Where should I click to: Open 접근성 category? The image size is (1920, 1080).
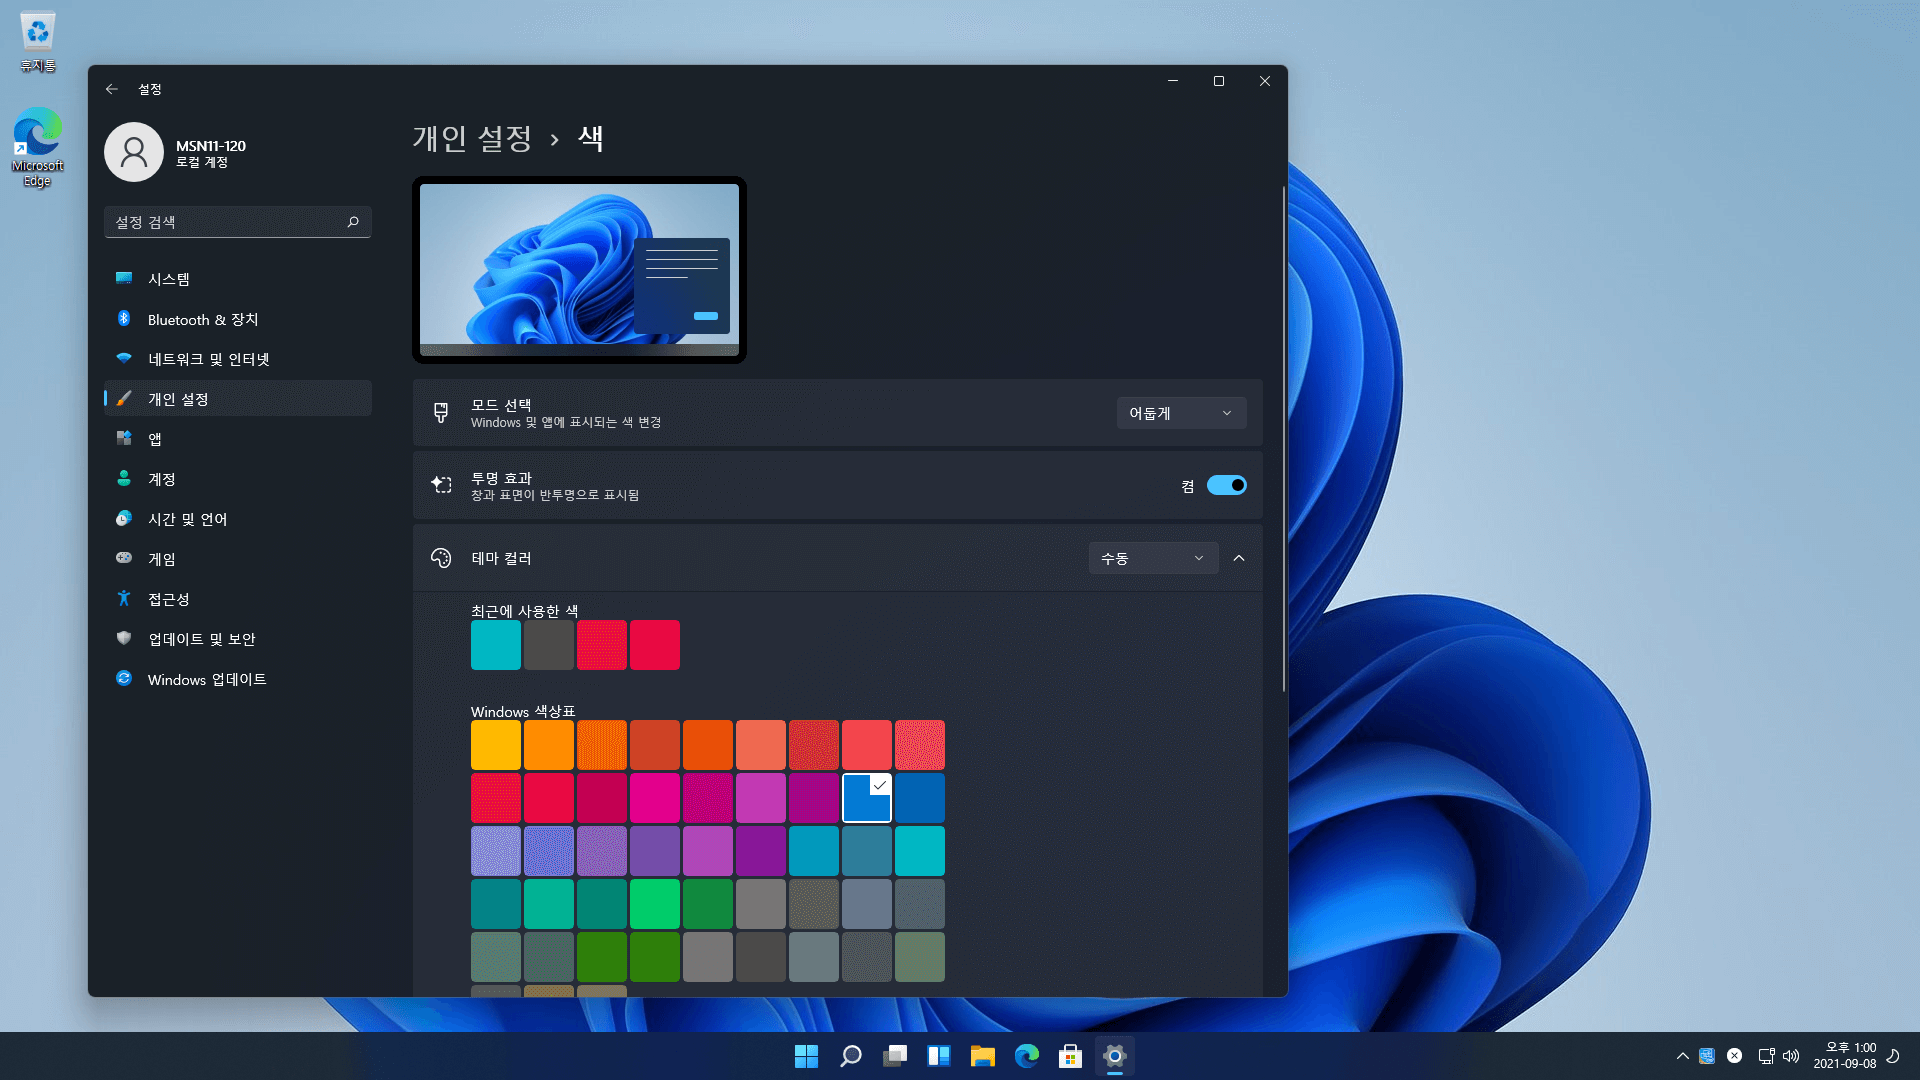coord(238,599)
